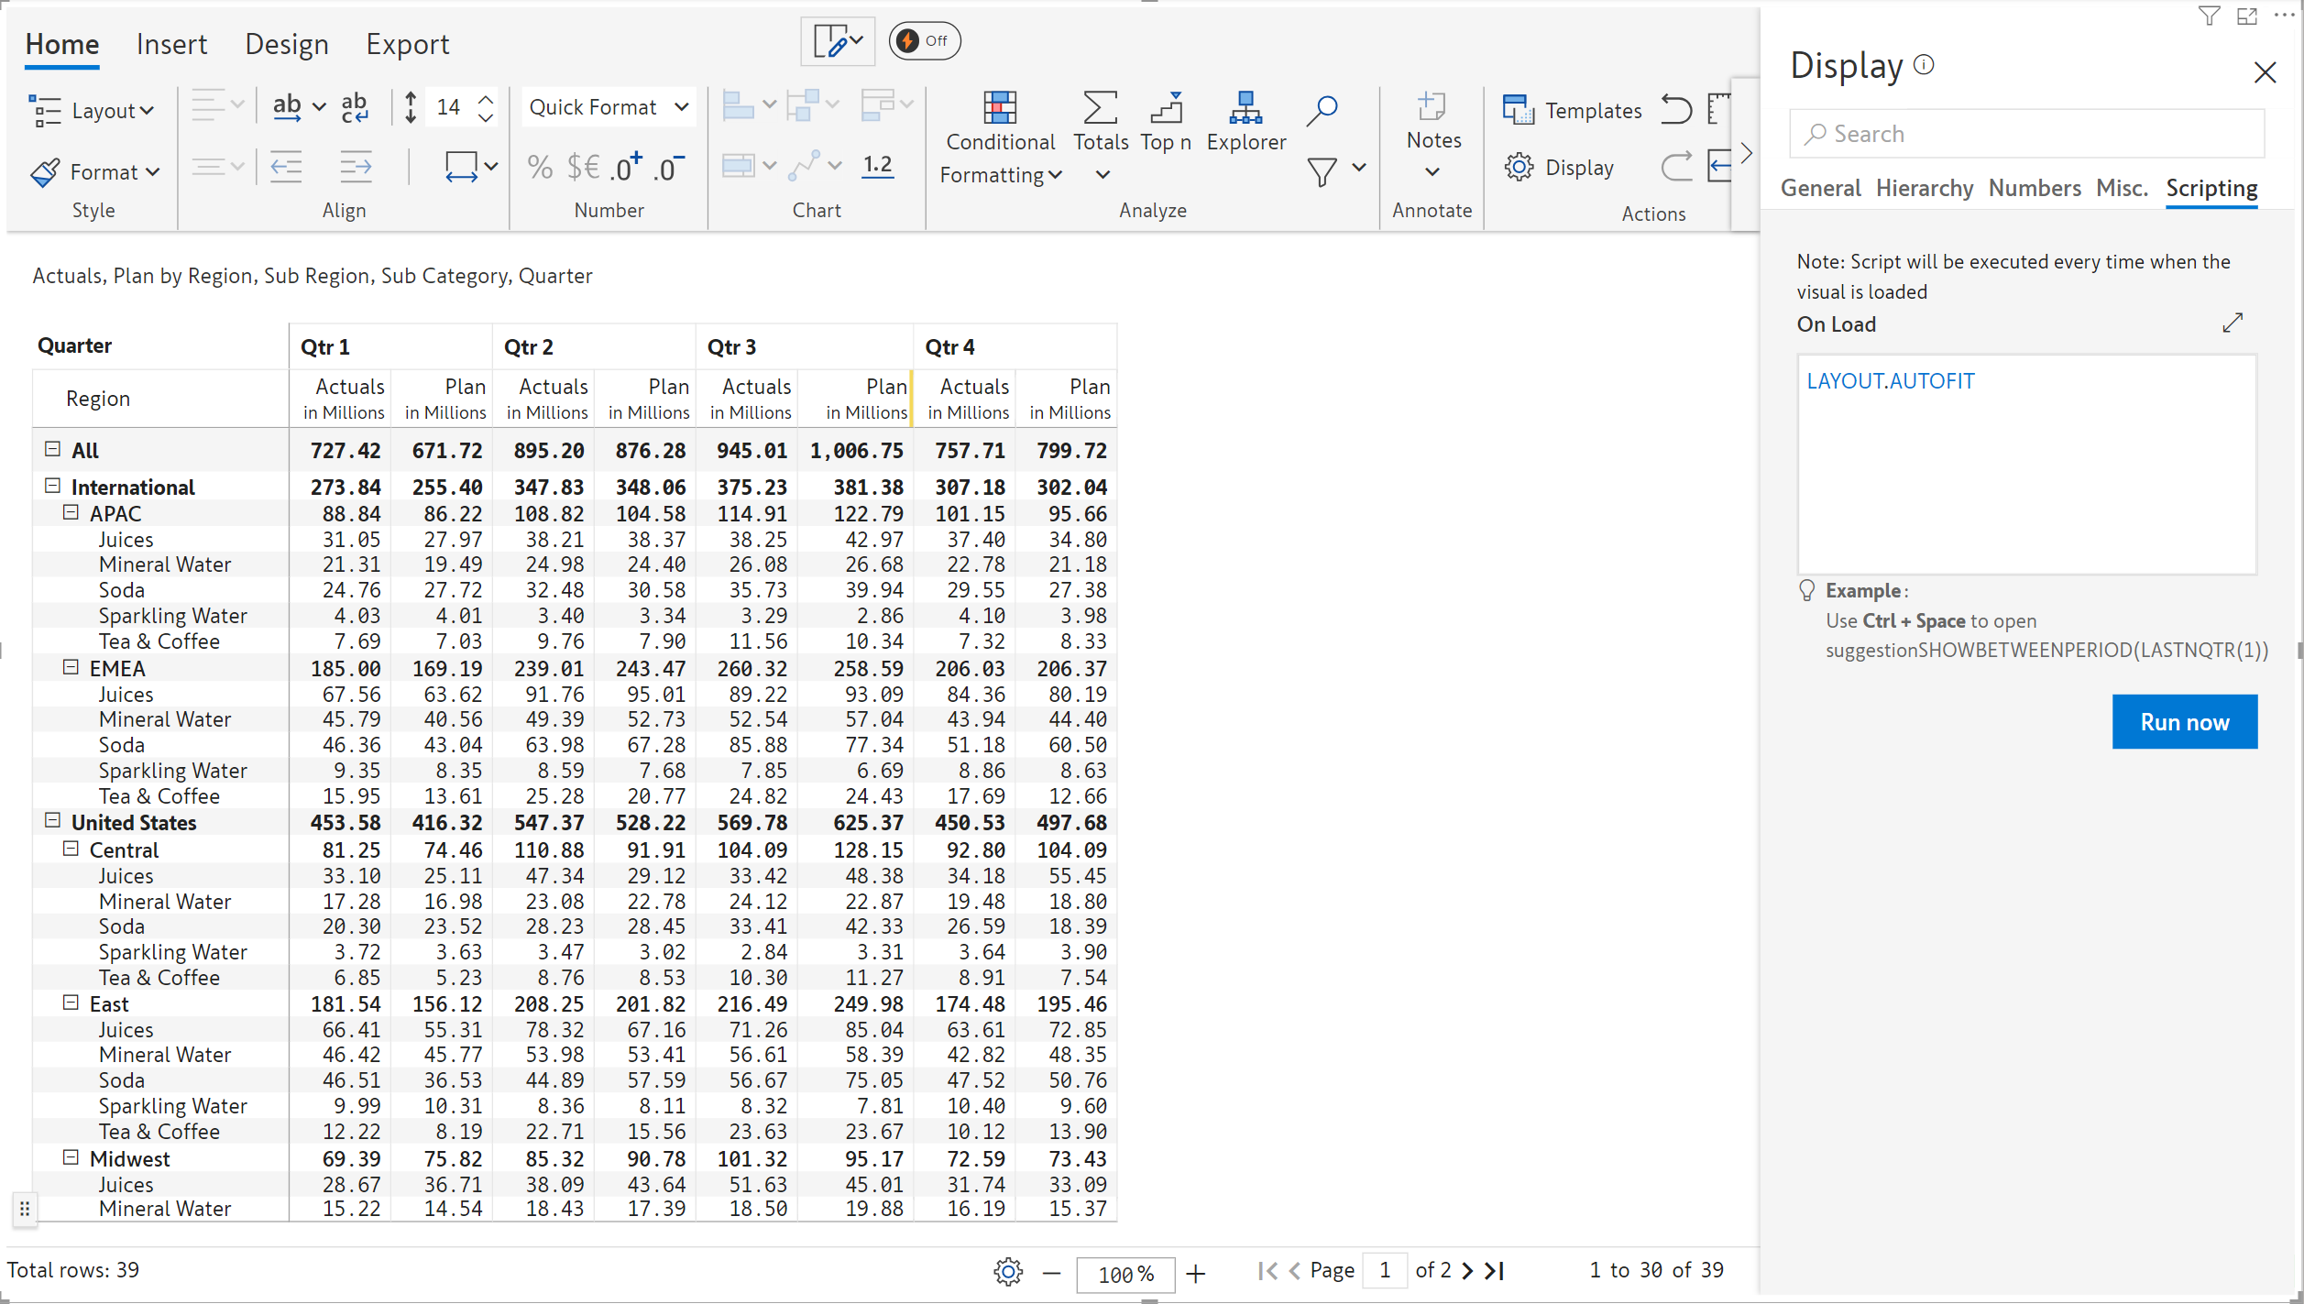
Task: Click the Totals sigma icon
Action: pos(1099,108)
